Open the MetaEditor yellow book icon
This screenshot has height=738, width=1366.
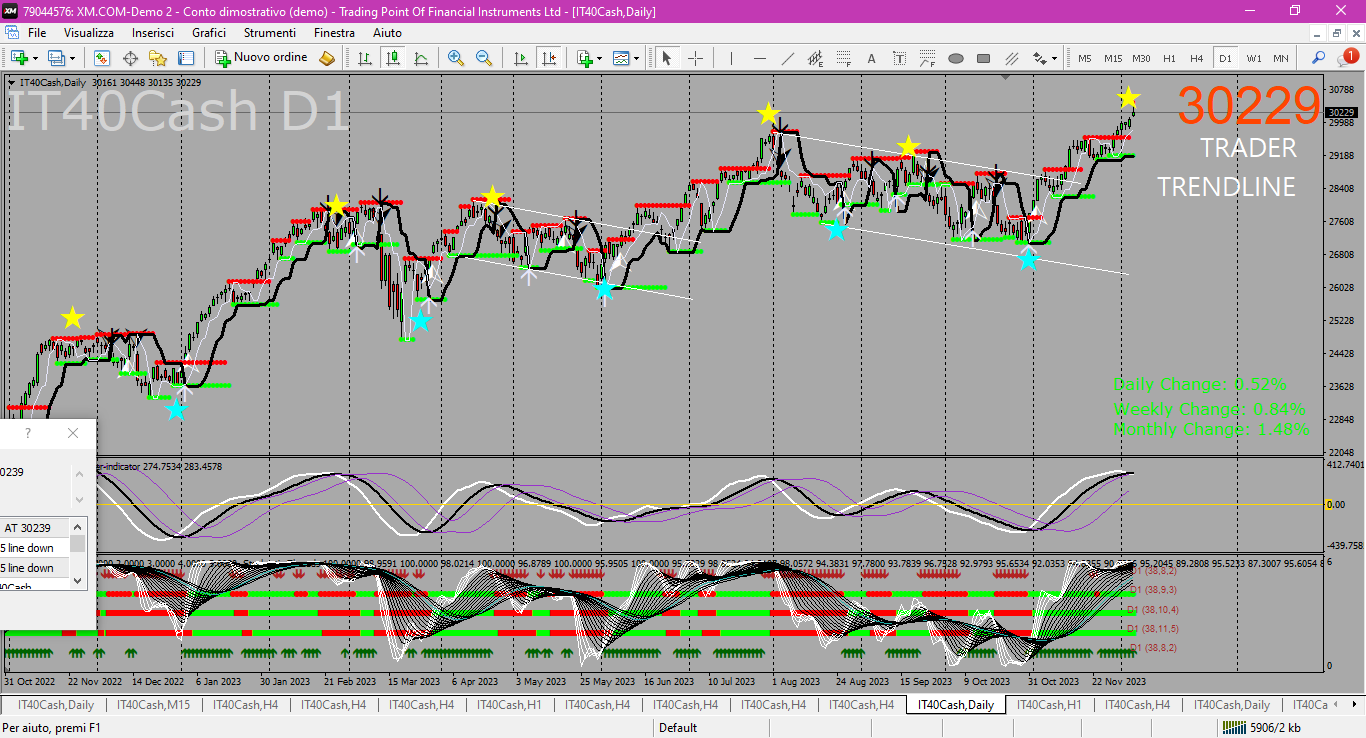tap(327, 58)
